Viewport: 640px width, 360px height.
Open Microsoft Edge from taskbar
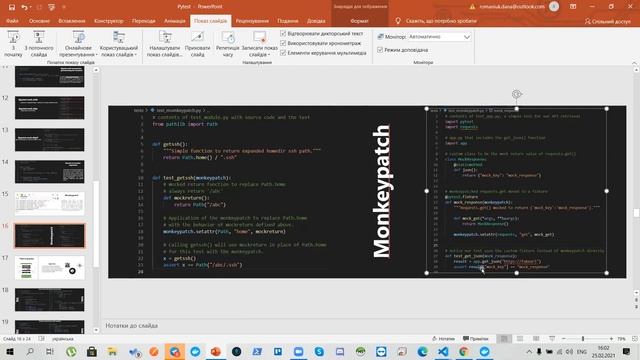[x=422, y=351]
